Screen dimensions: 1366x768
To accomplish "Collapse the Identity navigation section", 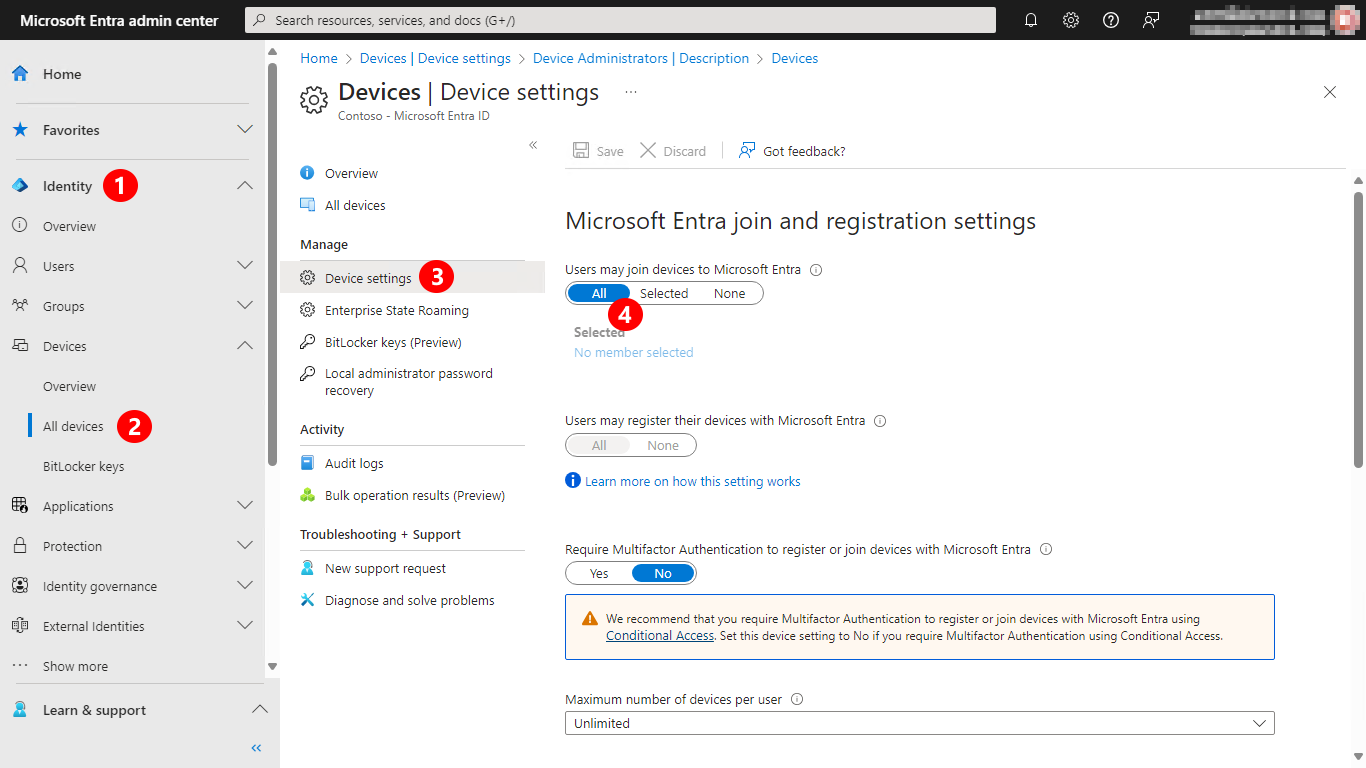I will point(245,185).
